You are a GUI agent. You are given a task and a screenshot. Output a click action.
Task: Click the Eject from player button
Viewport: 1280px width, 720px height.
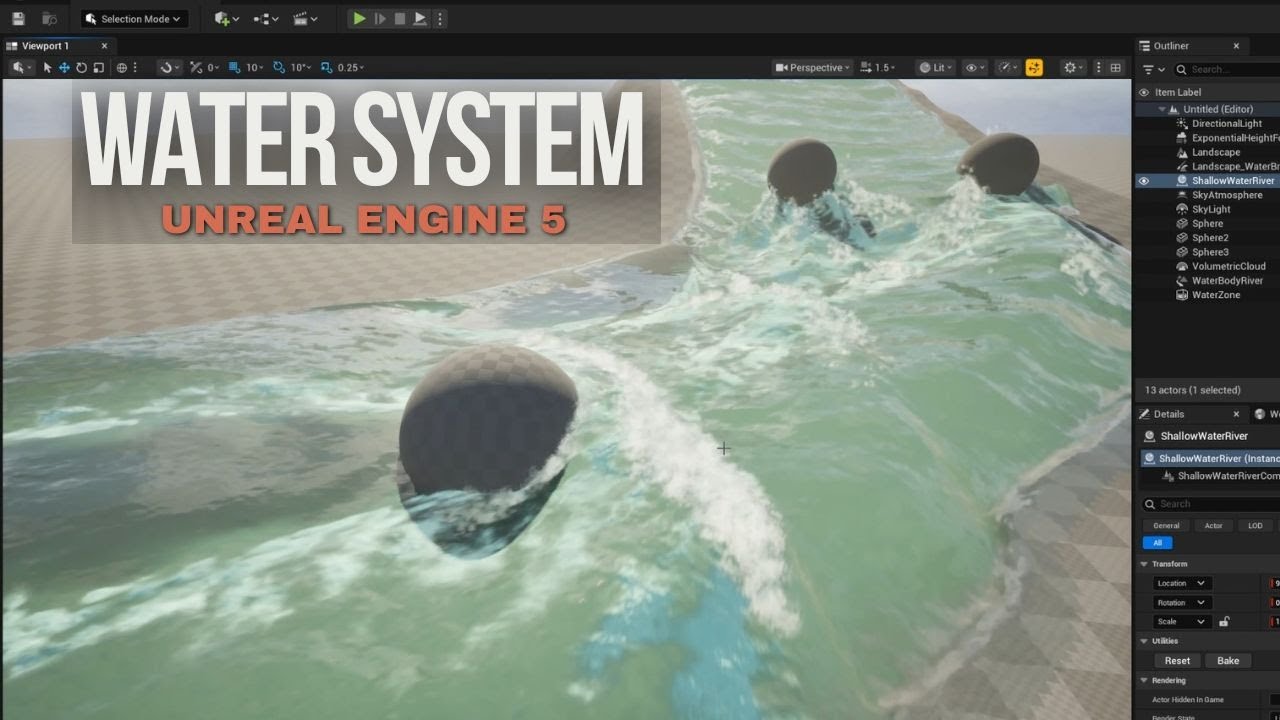(x=420, y=18)
